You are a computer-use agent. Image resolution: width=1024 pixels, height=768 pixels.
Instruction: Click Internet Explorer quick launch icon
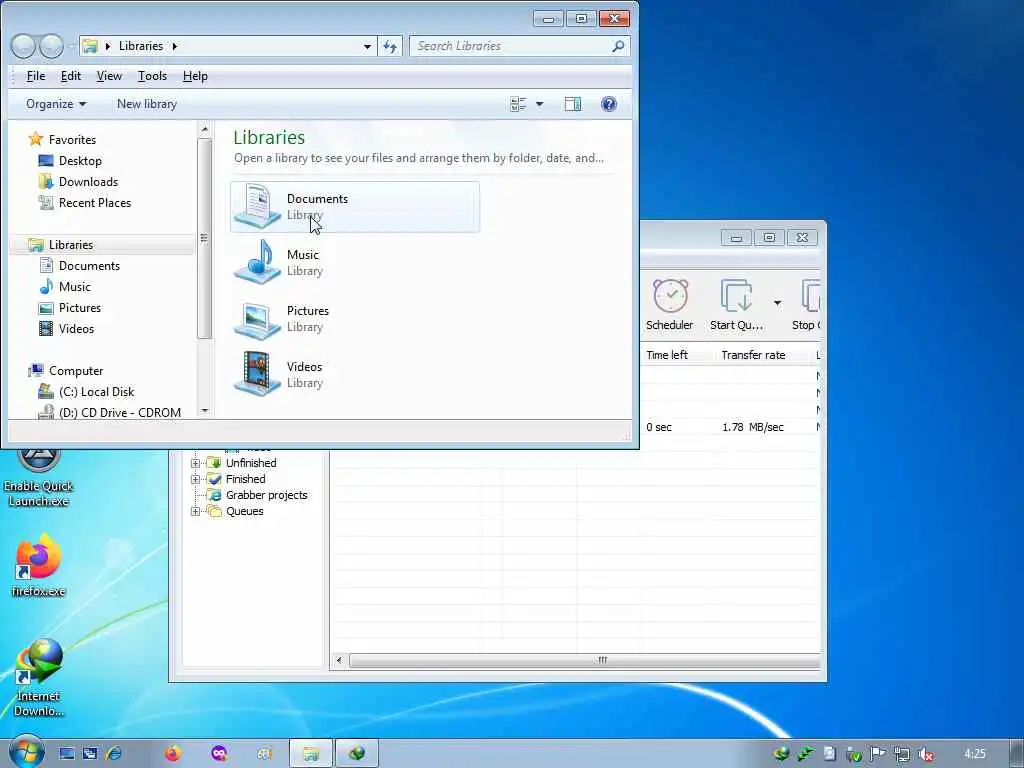click(x=113, y=754)
